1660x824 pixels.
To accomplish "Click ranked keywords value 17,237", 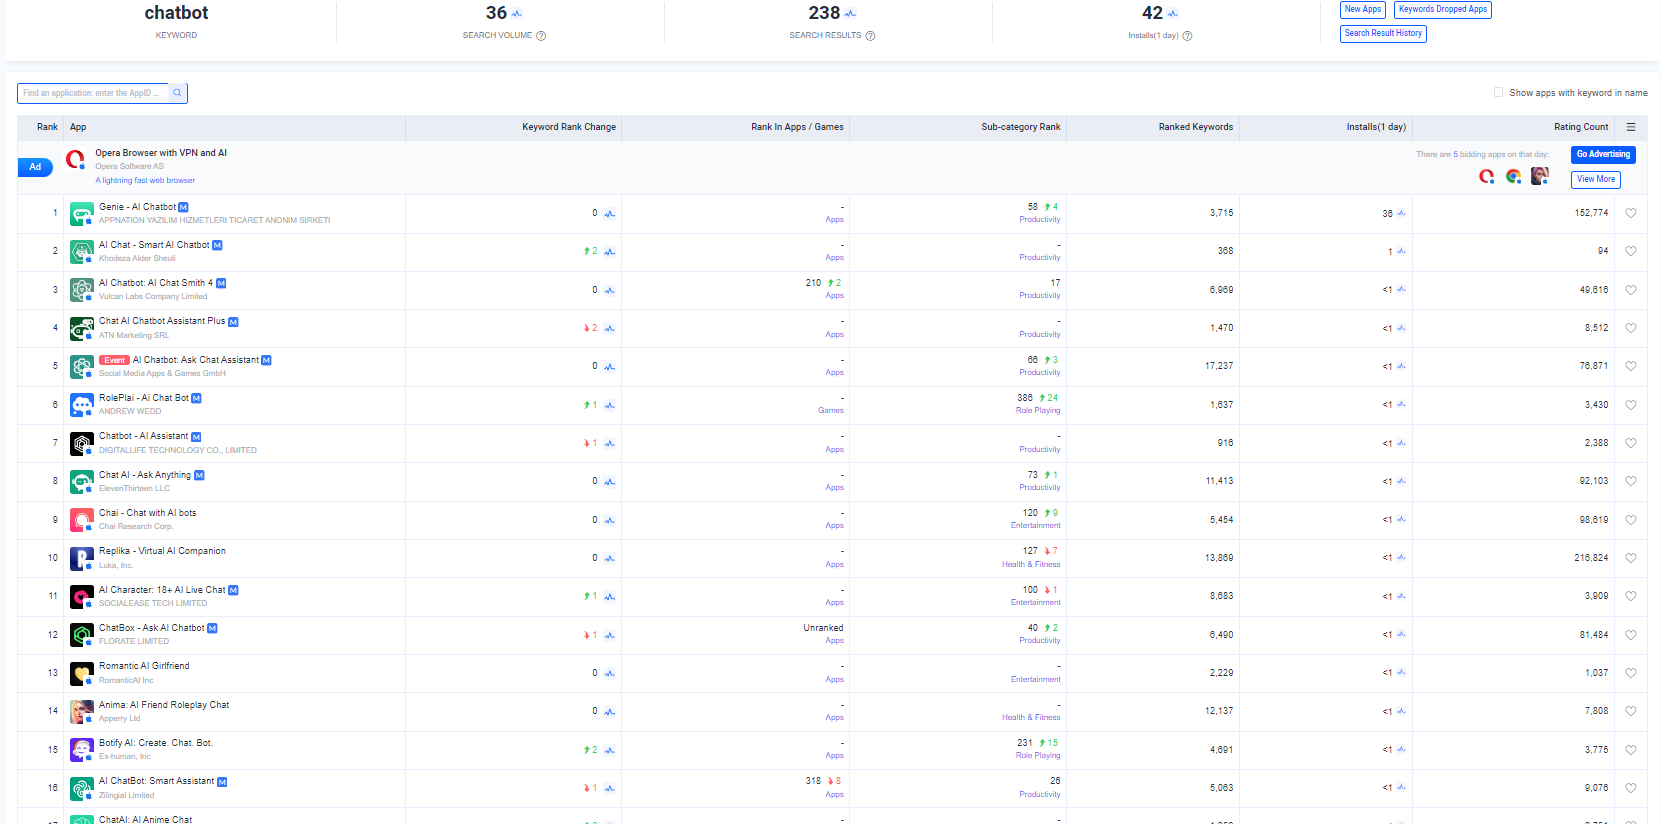I will click(x=1219, y=366).
